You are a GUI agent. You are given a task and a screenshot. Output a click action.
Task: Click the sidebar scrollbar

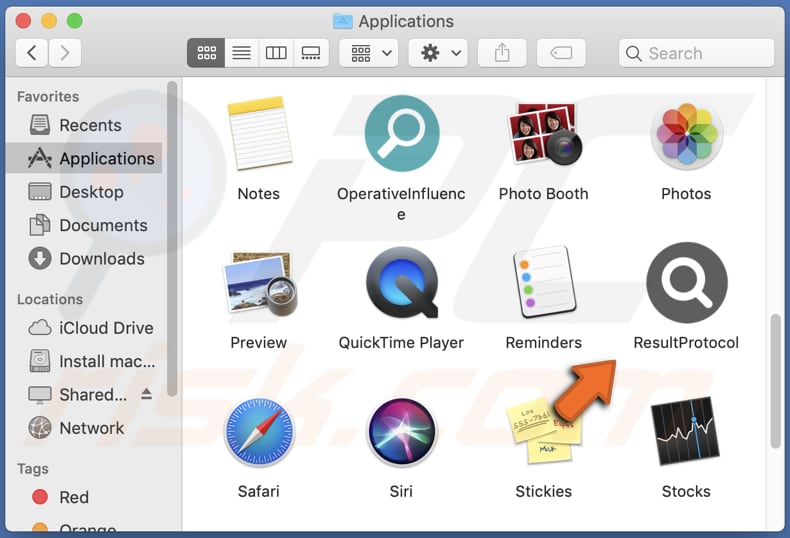pos(172,239)
